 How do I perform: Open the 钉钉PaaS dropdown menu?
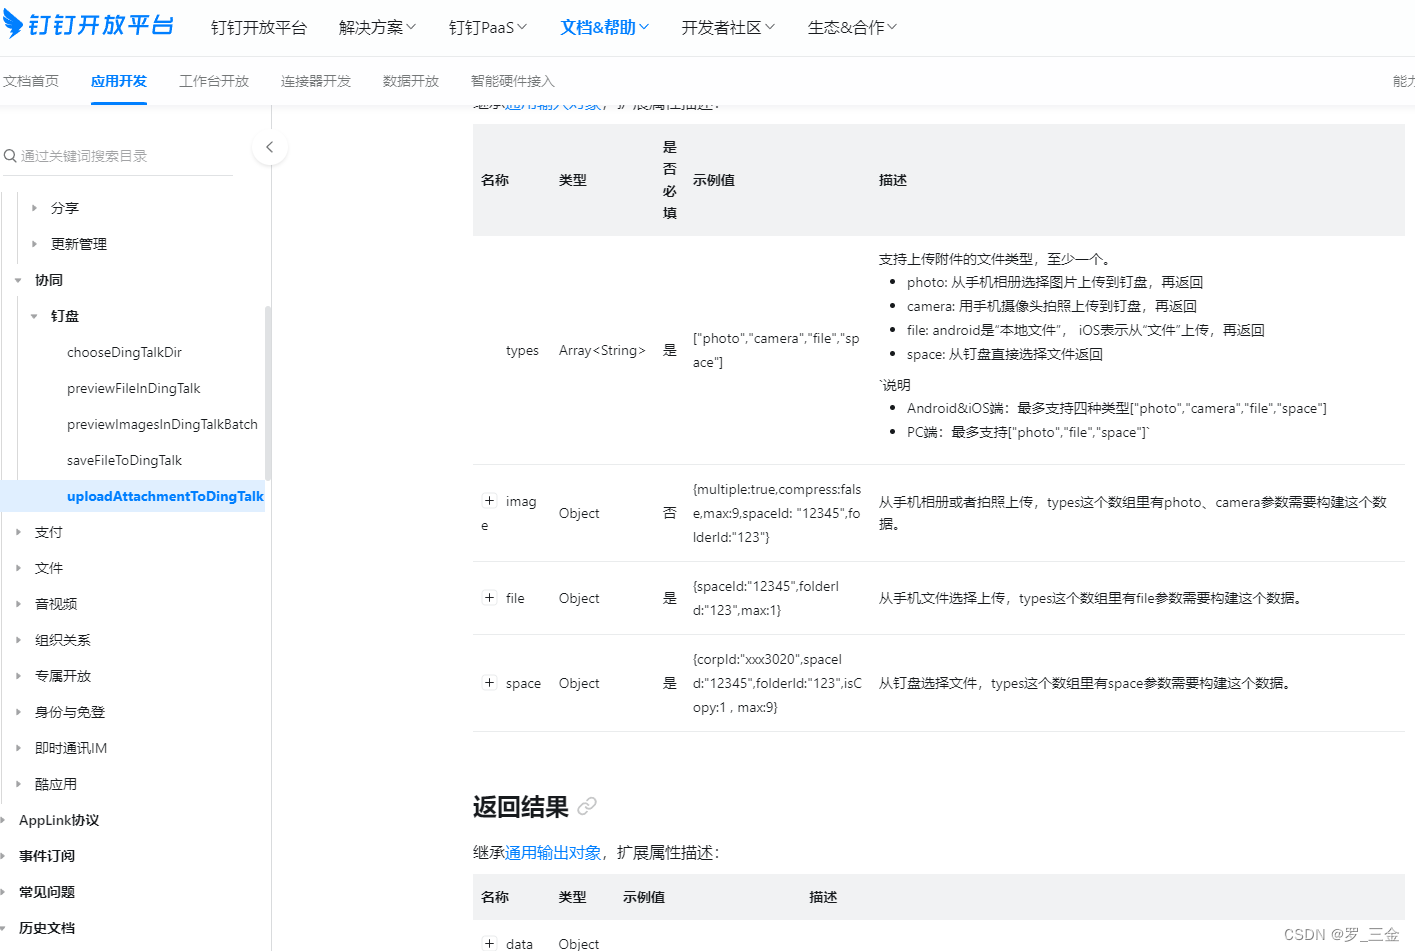tap(487, 28)
